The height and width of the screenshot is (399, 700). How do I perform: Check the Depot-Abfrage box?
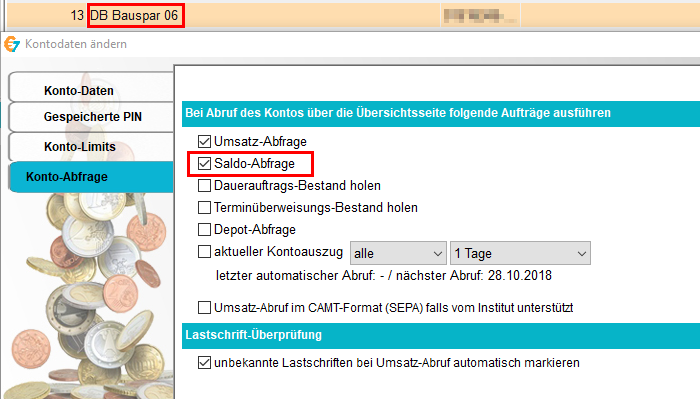coord(204,229)
